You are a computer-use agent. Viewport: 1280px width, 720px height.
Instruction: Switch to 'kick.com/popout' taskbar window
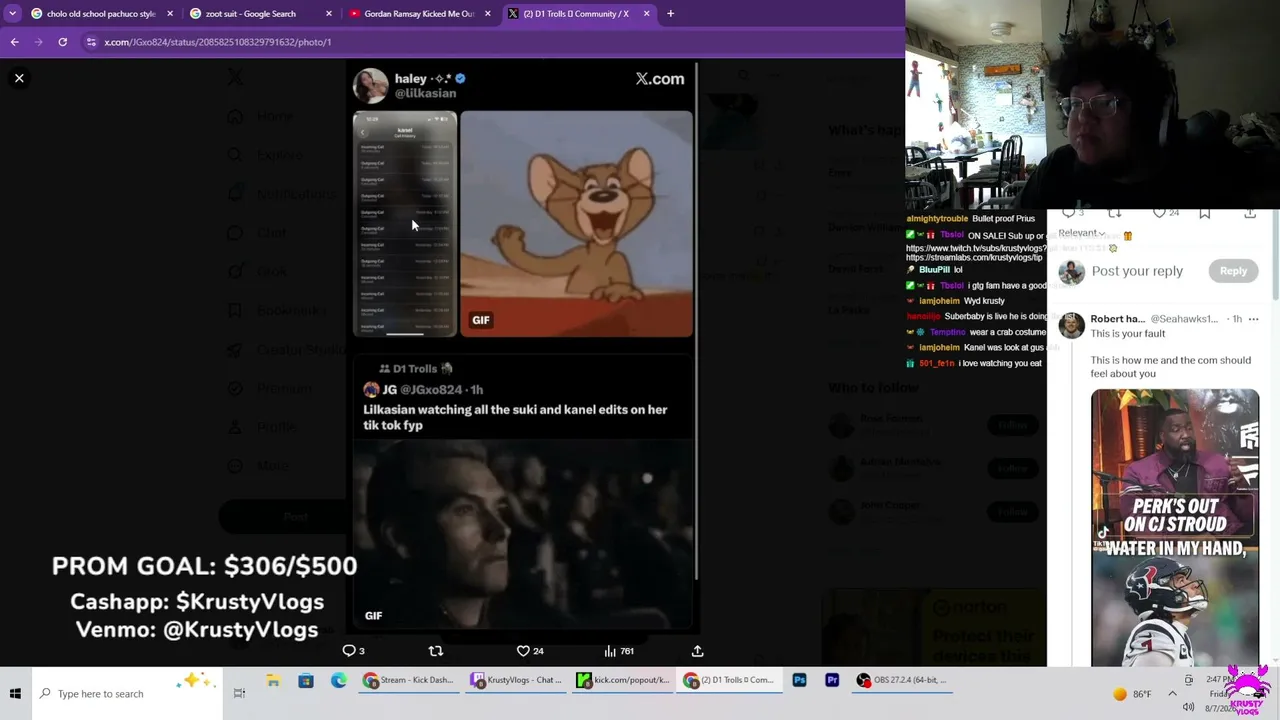[x=623, y=681]
